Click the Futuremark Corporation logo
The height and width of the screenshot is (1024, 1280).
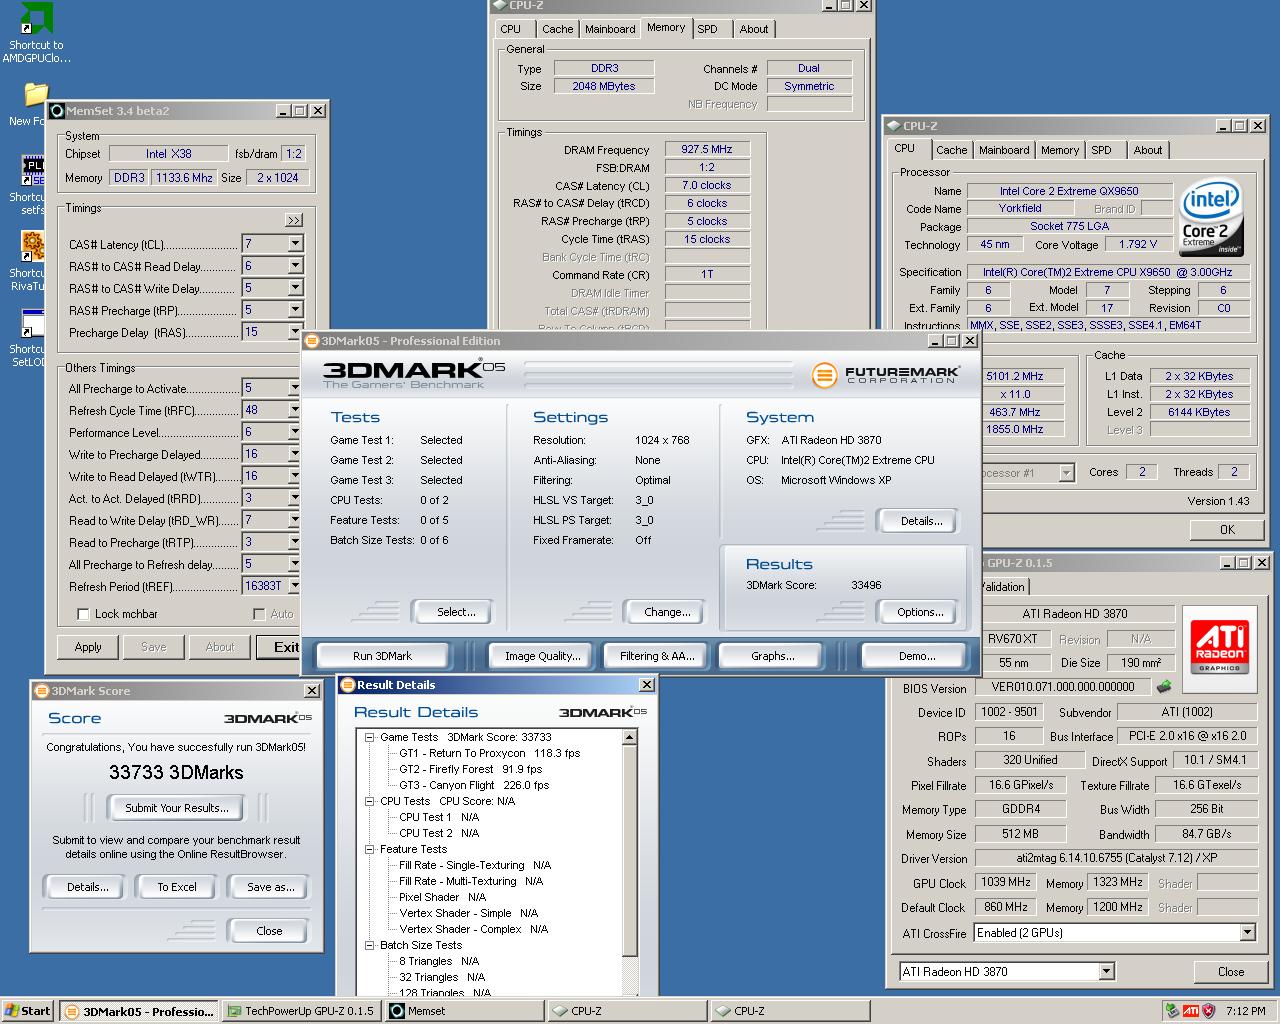886,375
